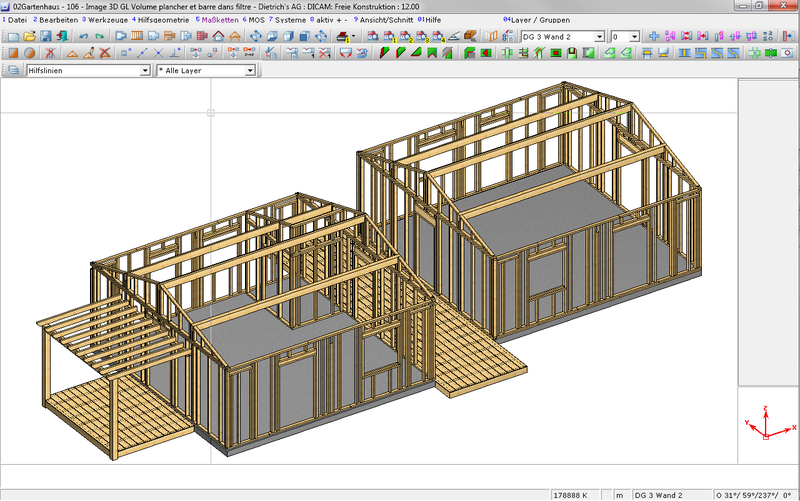Open the DG 3 Wand 2 dropdown

(x=599, y=36)
